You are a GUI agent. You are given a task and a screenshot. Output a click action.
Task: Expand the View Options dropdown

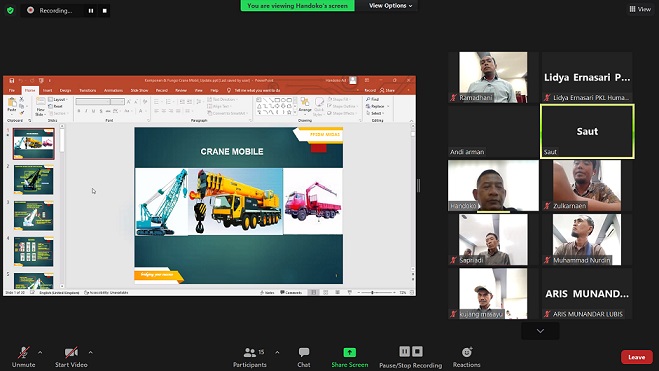coord(390,5)
